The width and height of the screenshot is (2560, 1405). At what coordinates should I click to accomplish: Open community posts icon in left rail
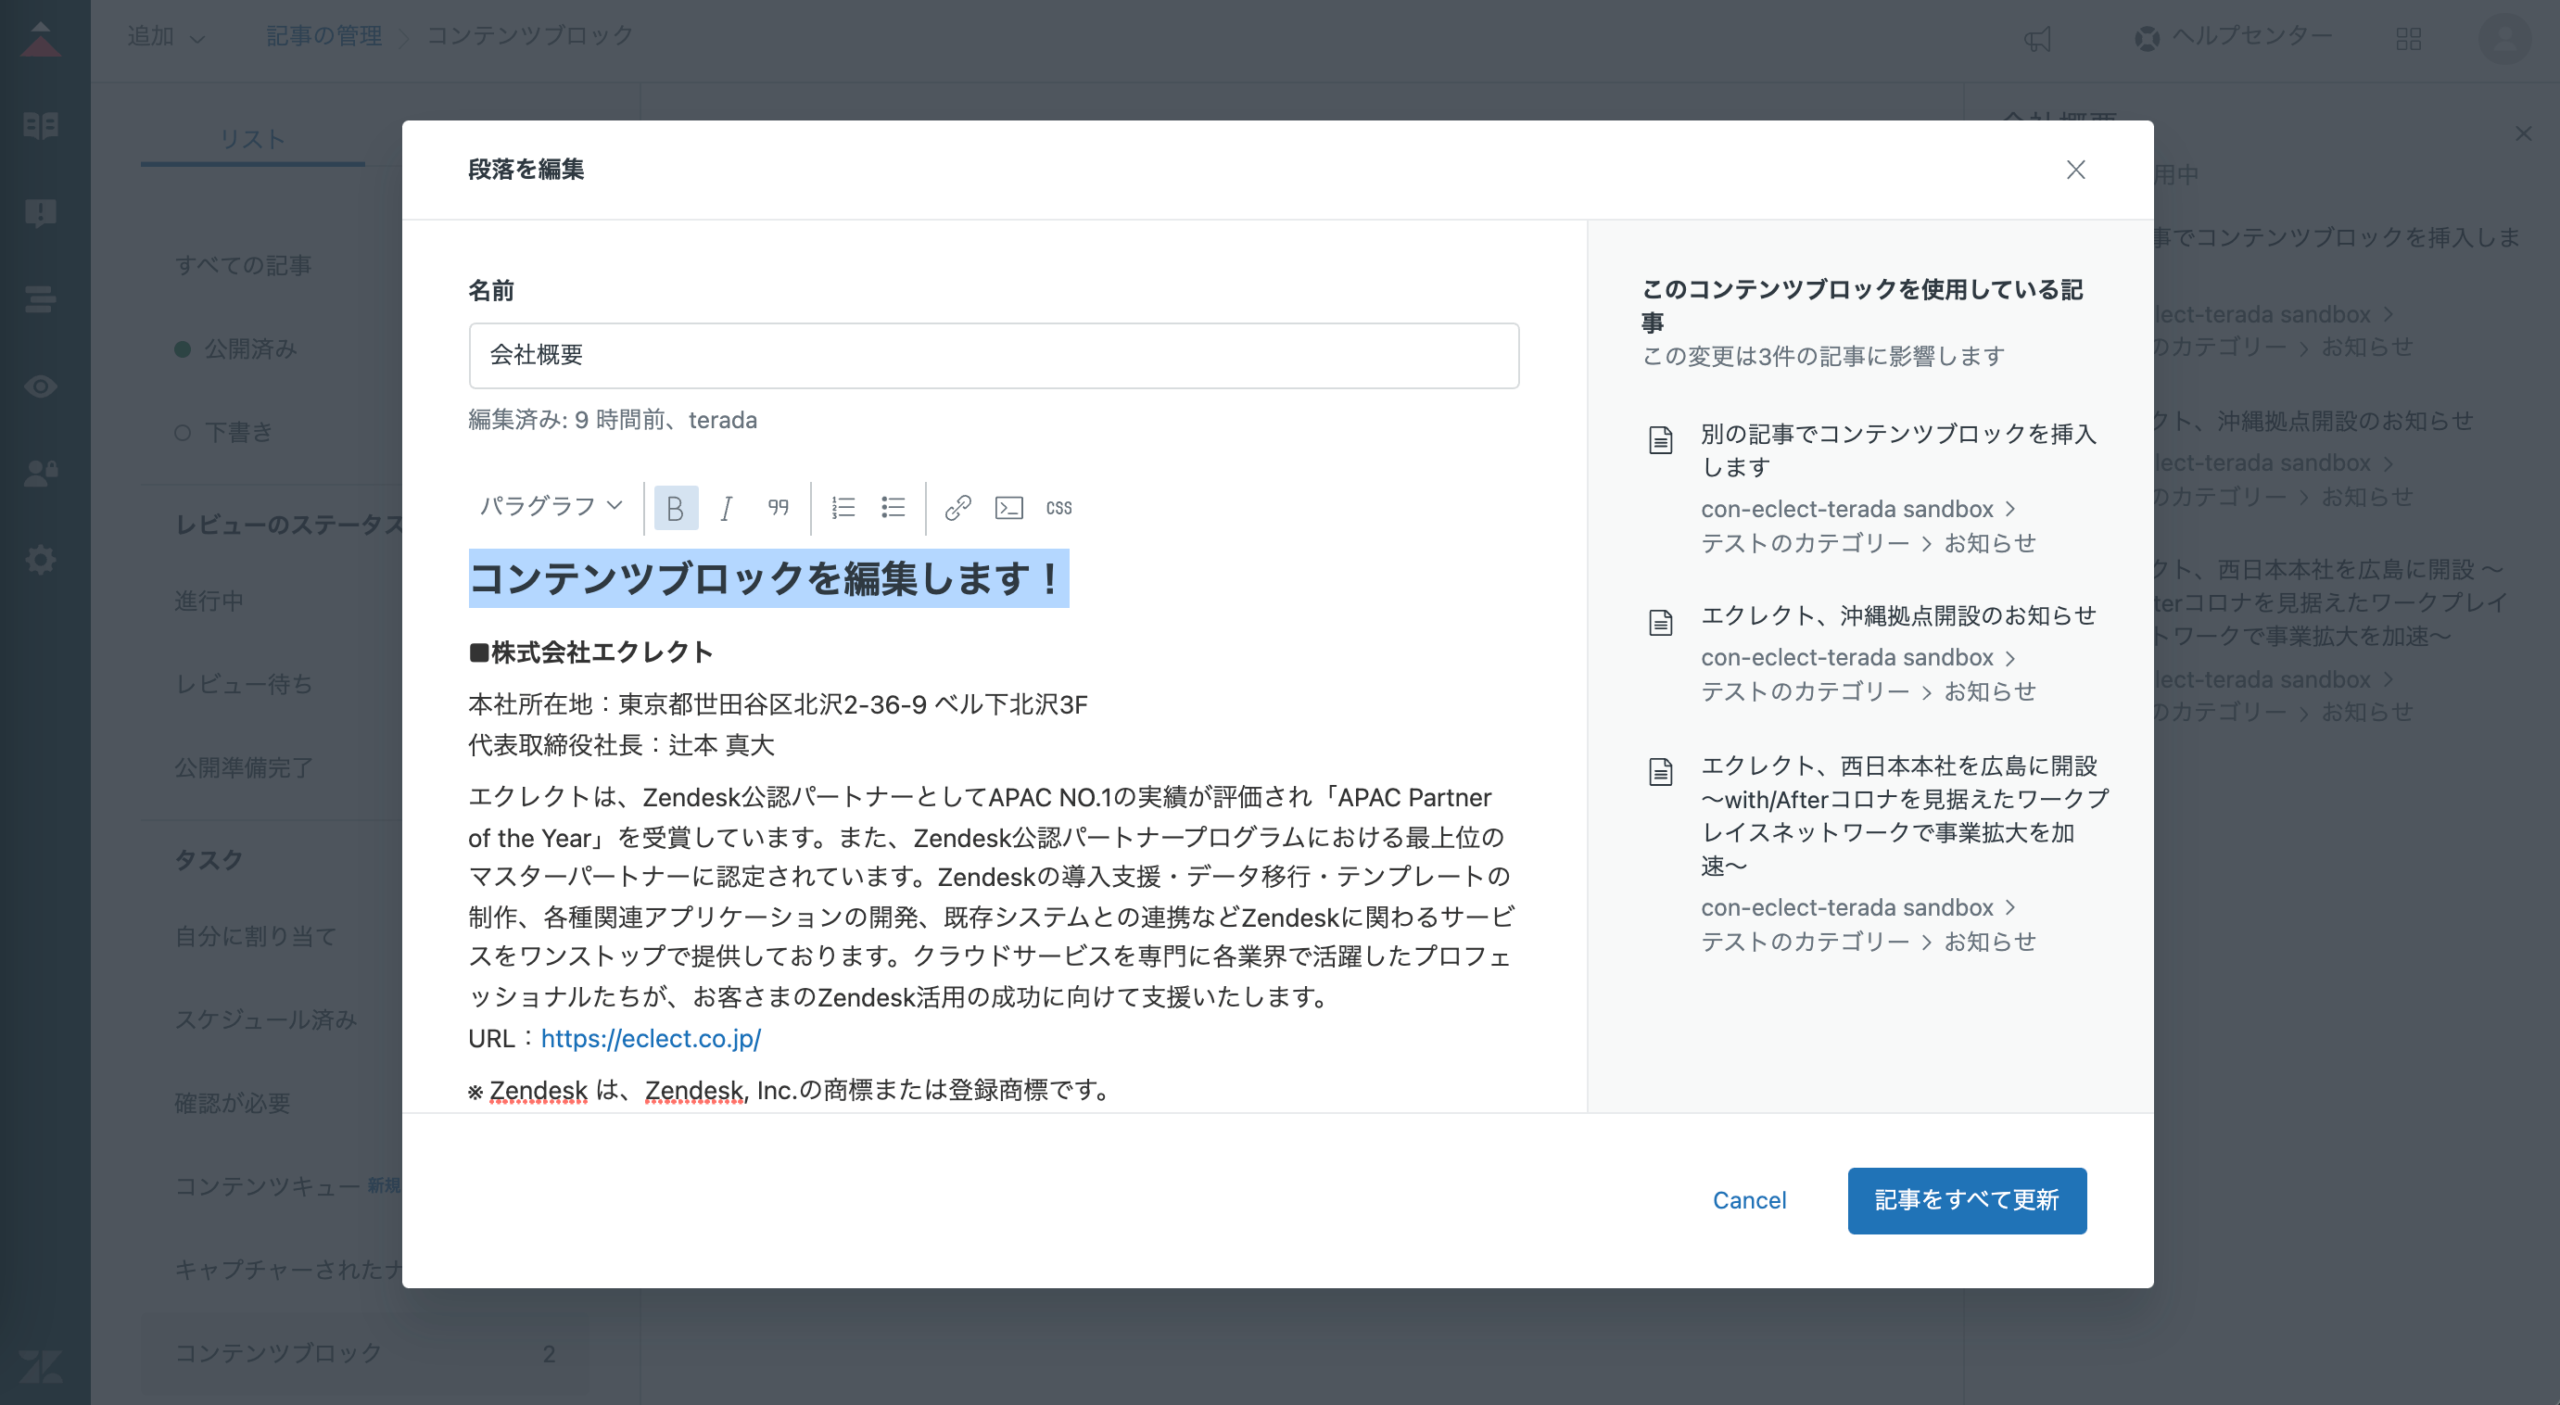click(41, 212)
